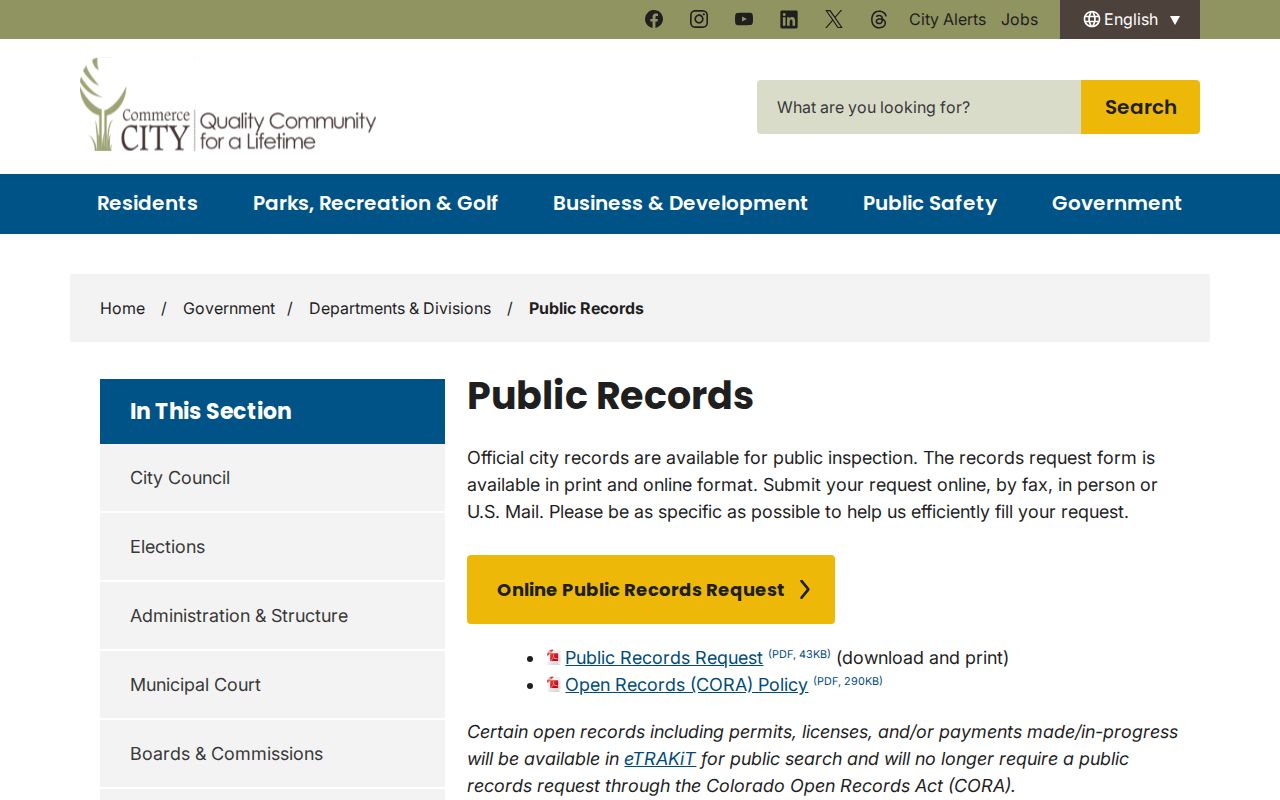Viewport: 1280px width, 800px height.
Task: Go to Departments & Divisions breadcrumb
Action: tap(400, 308)
